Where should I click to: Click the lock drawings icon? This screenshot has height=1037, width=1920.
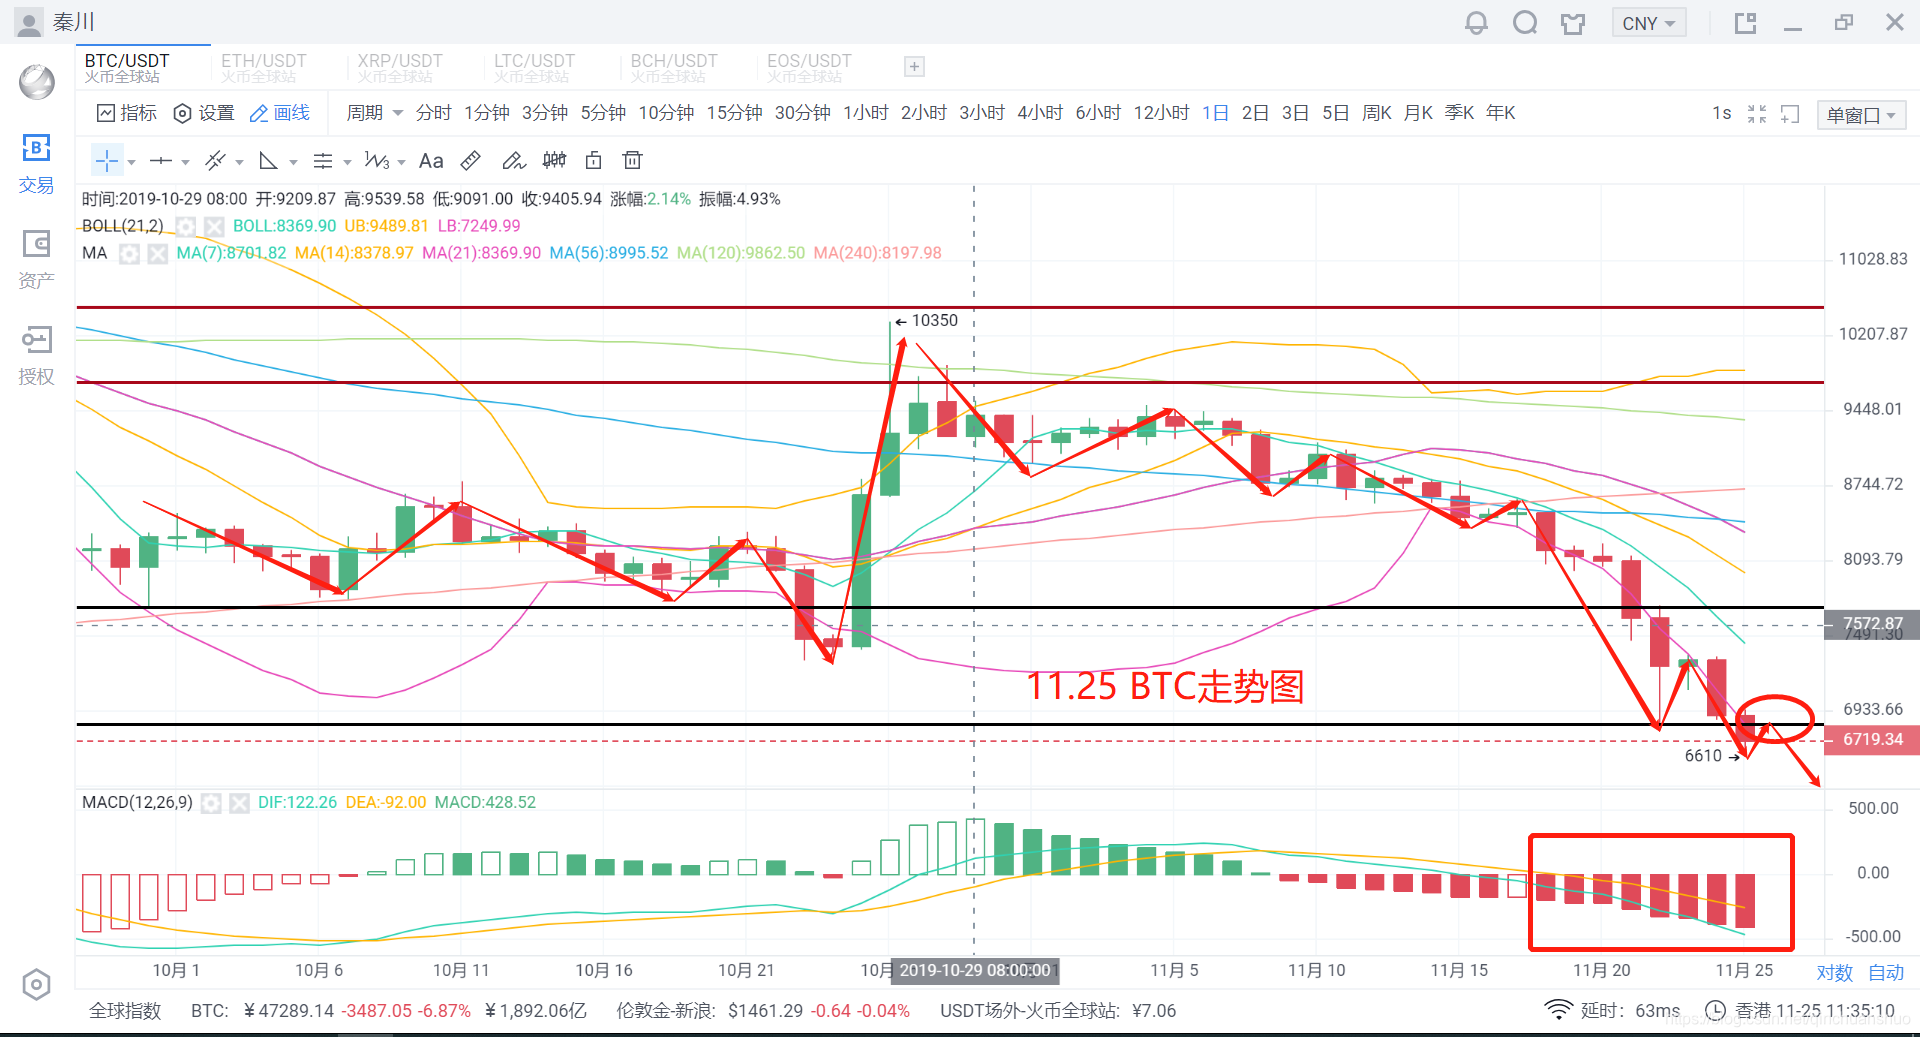tap(594, 160)
